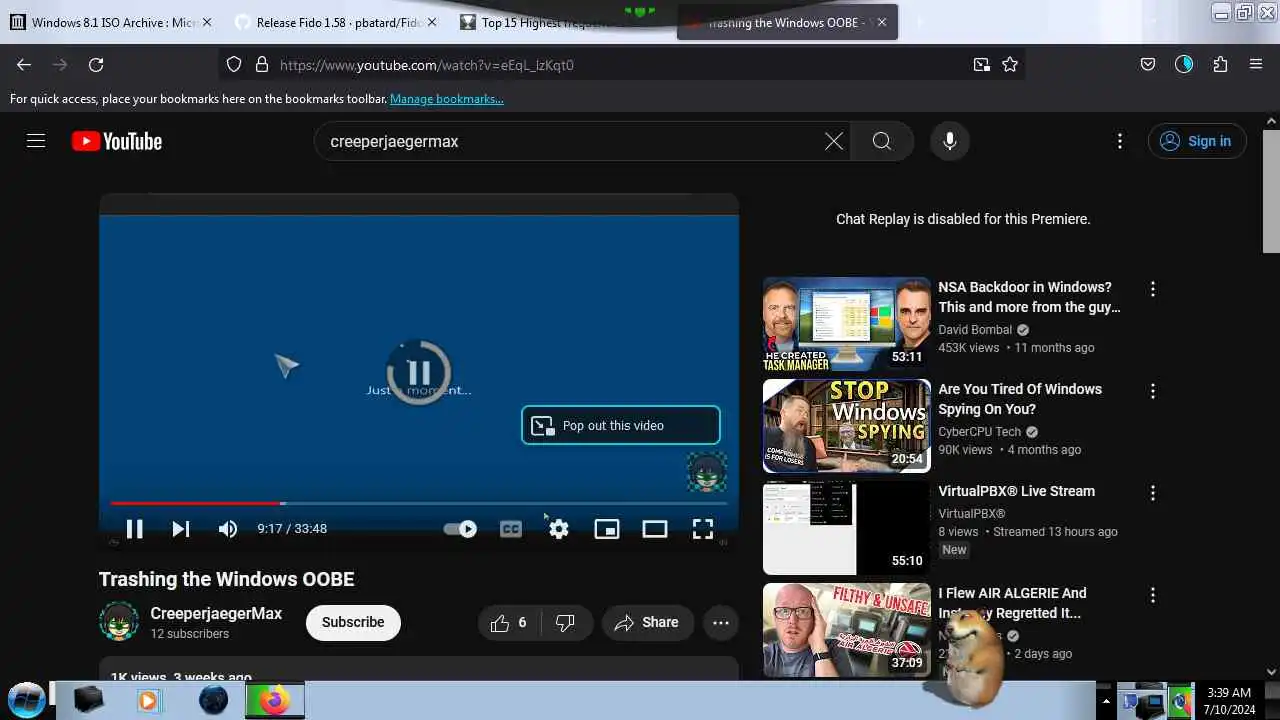Image resolution: width=1280 pixels, height=720 pixels.
Task: Open I Flew AIR ALGERIE video title
Action: point(1012,603)
